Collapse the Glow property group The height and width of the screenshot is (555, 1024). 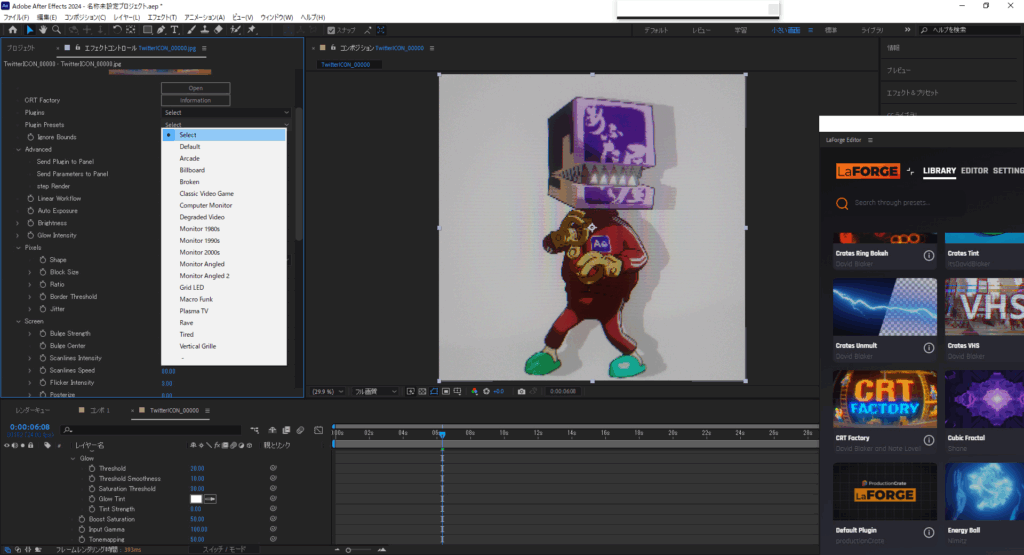point(73,458)
